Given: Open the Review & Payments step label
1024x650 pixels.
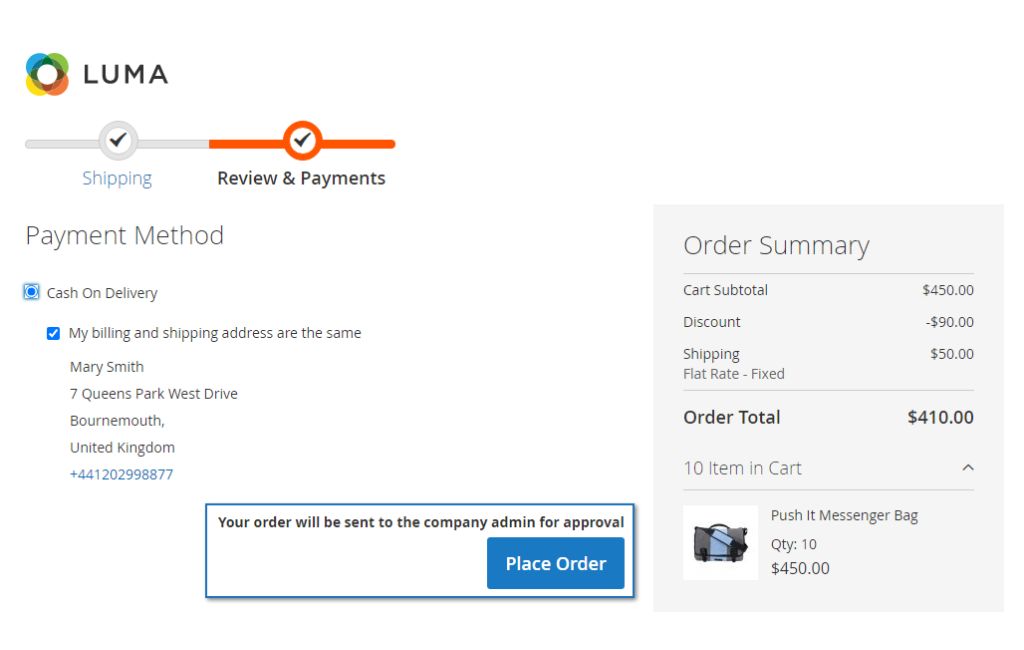Looking at the screenshot, I should pyautogui.click(x=301, y=178).
